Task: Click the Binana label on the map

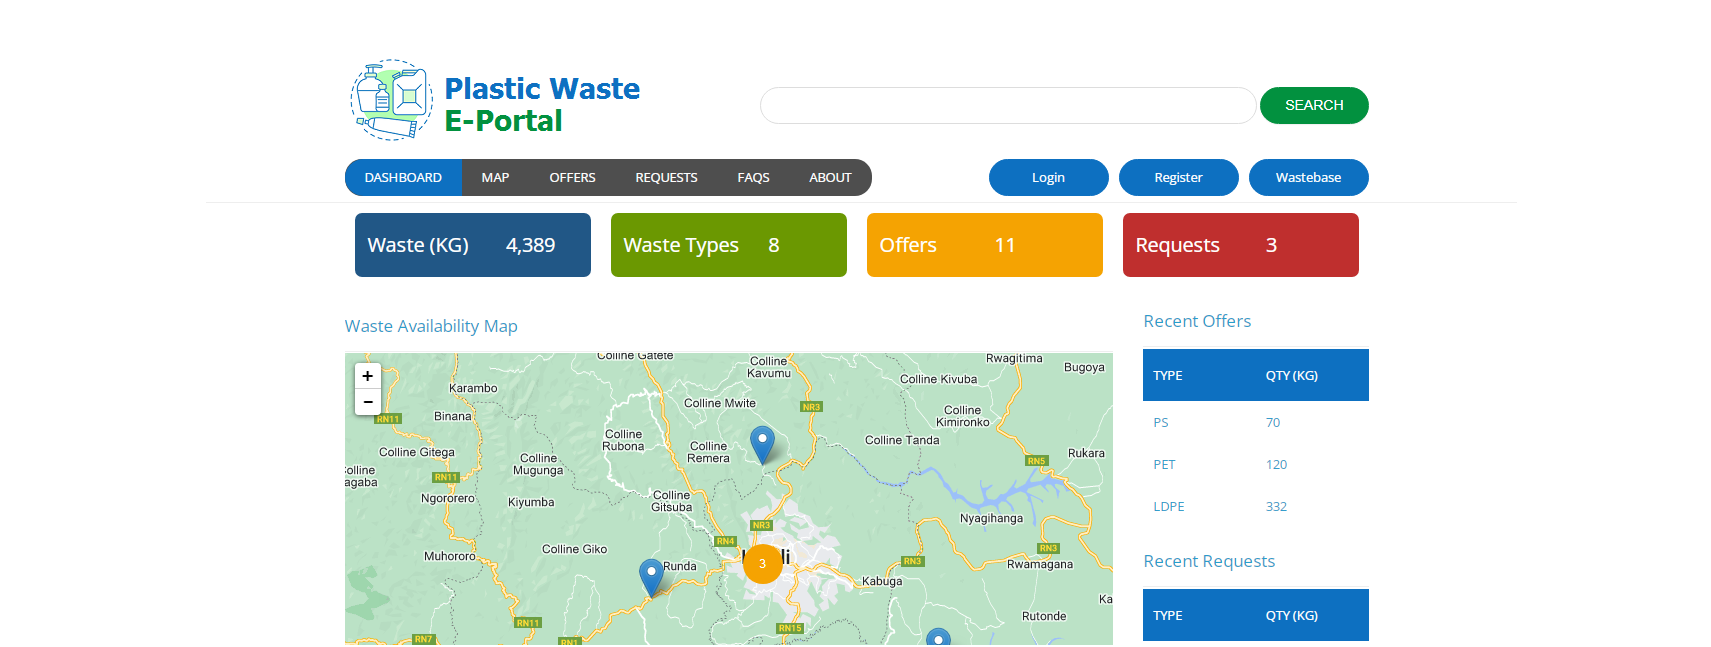Action: pyautogui.click(x=452, y=416)
